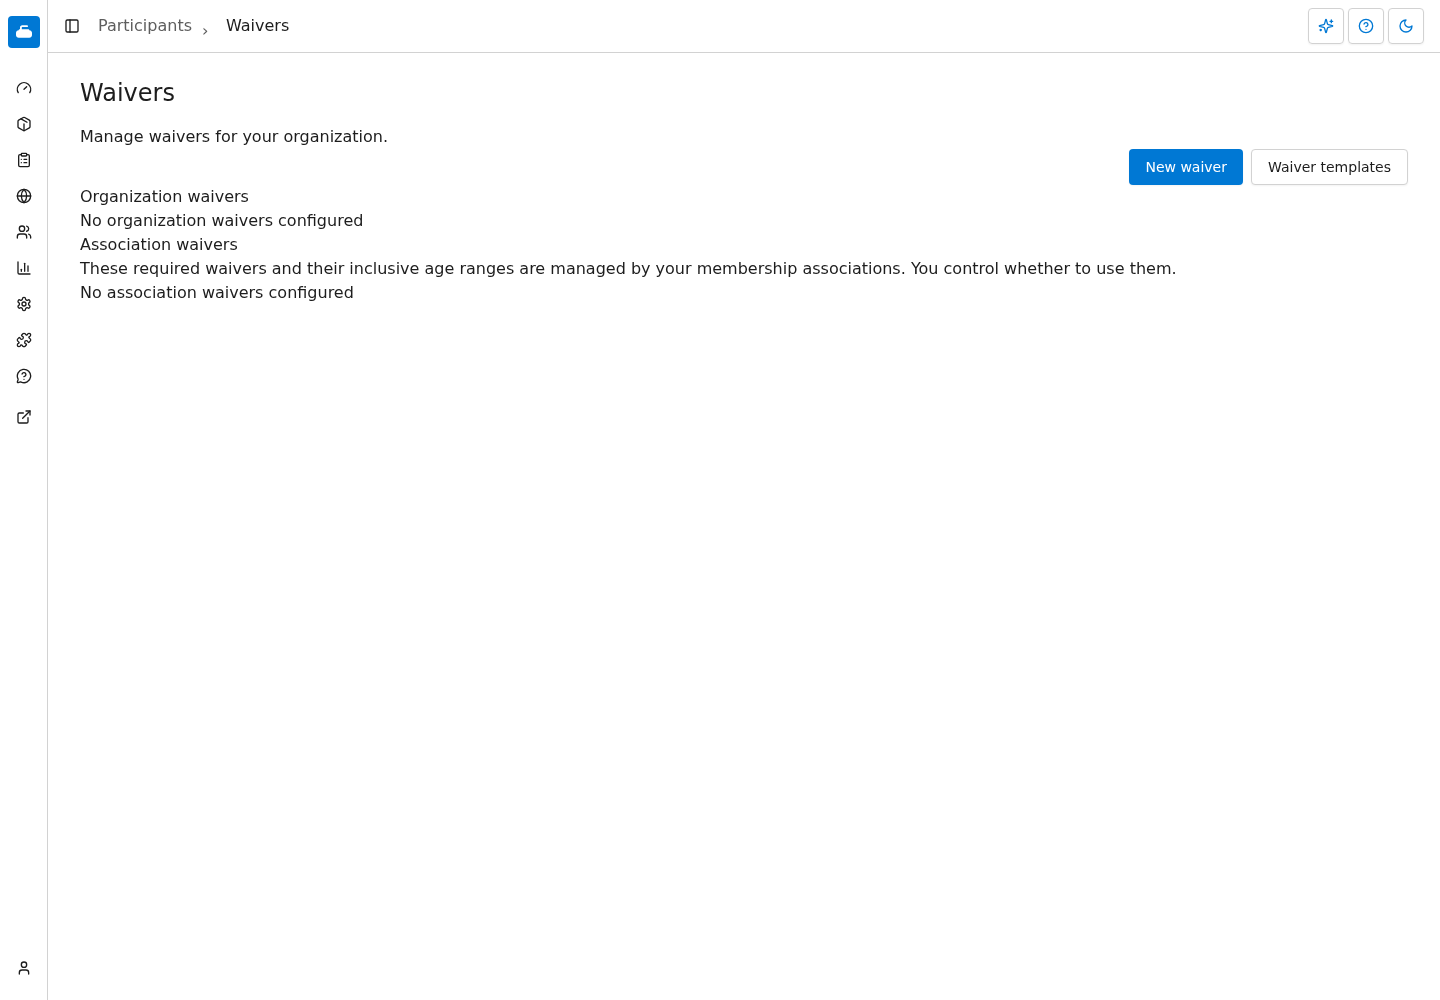This screenshot has width=1440, height=1000.
Task: Click 'Association waivers' section title
Action: (159, 245)
